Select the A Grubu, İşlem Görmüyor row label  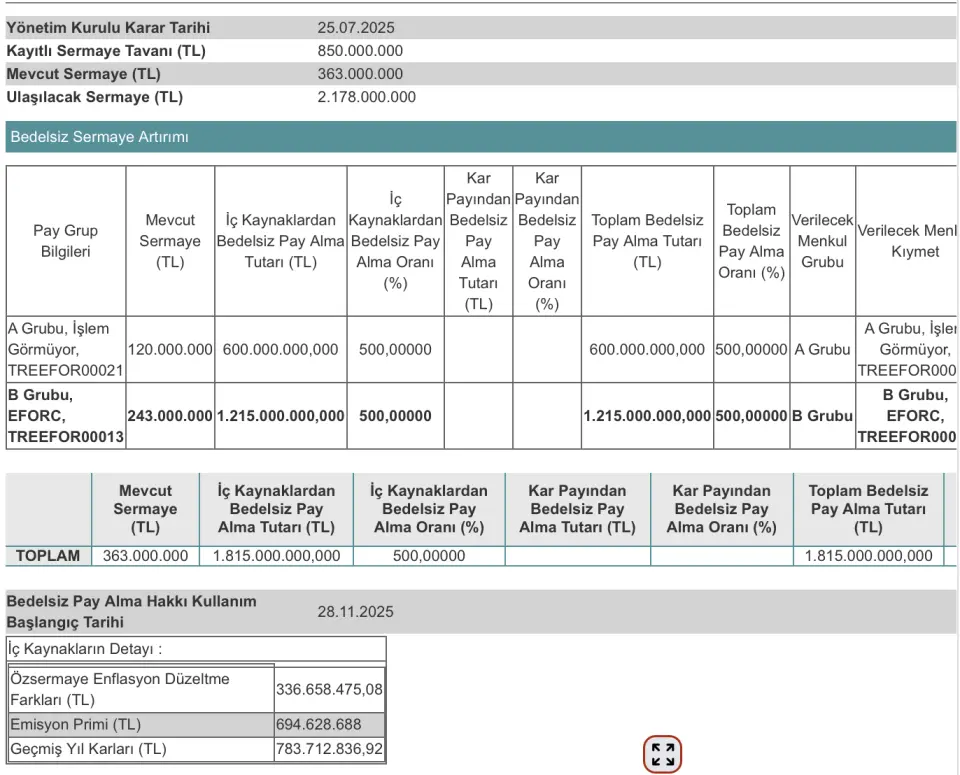point(59,349)
